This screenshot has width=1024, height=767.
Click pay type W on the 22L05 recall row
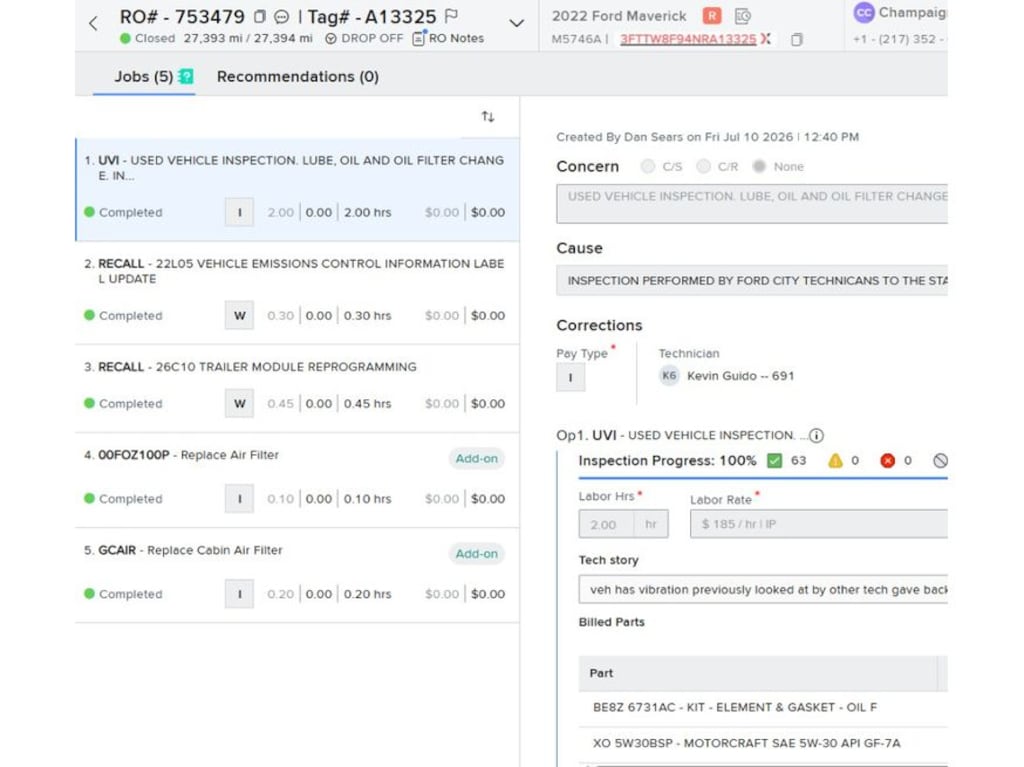[239, 316]
